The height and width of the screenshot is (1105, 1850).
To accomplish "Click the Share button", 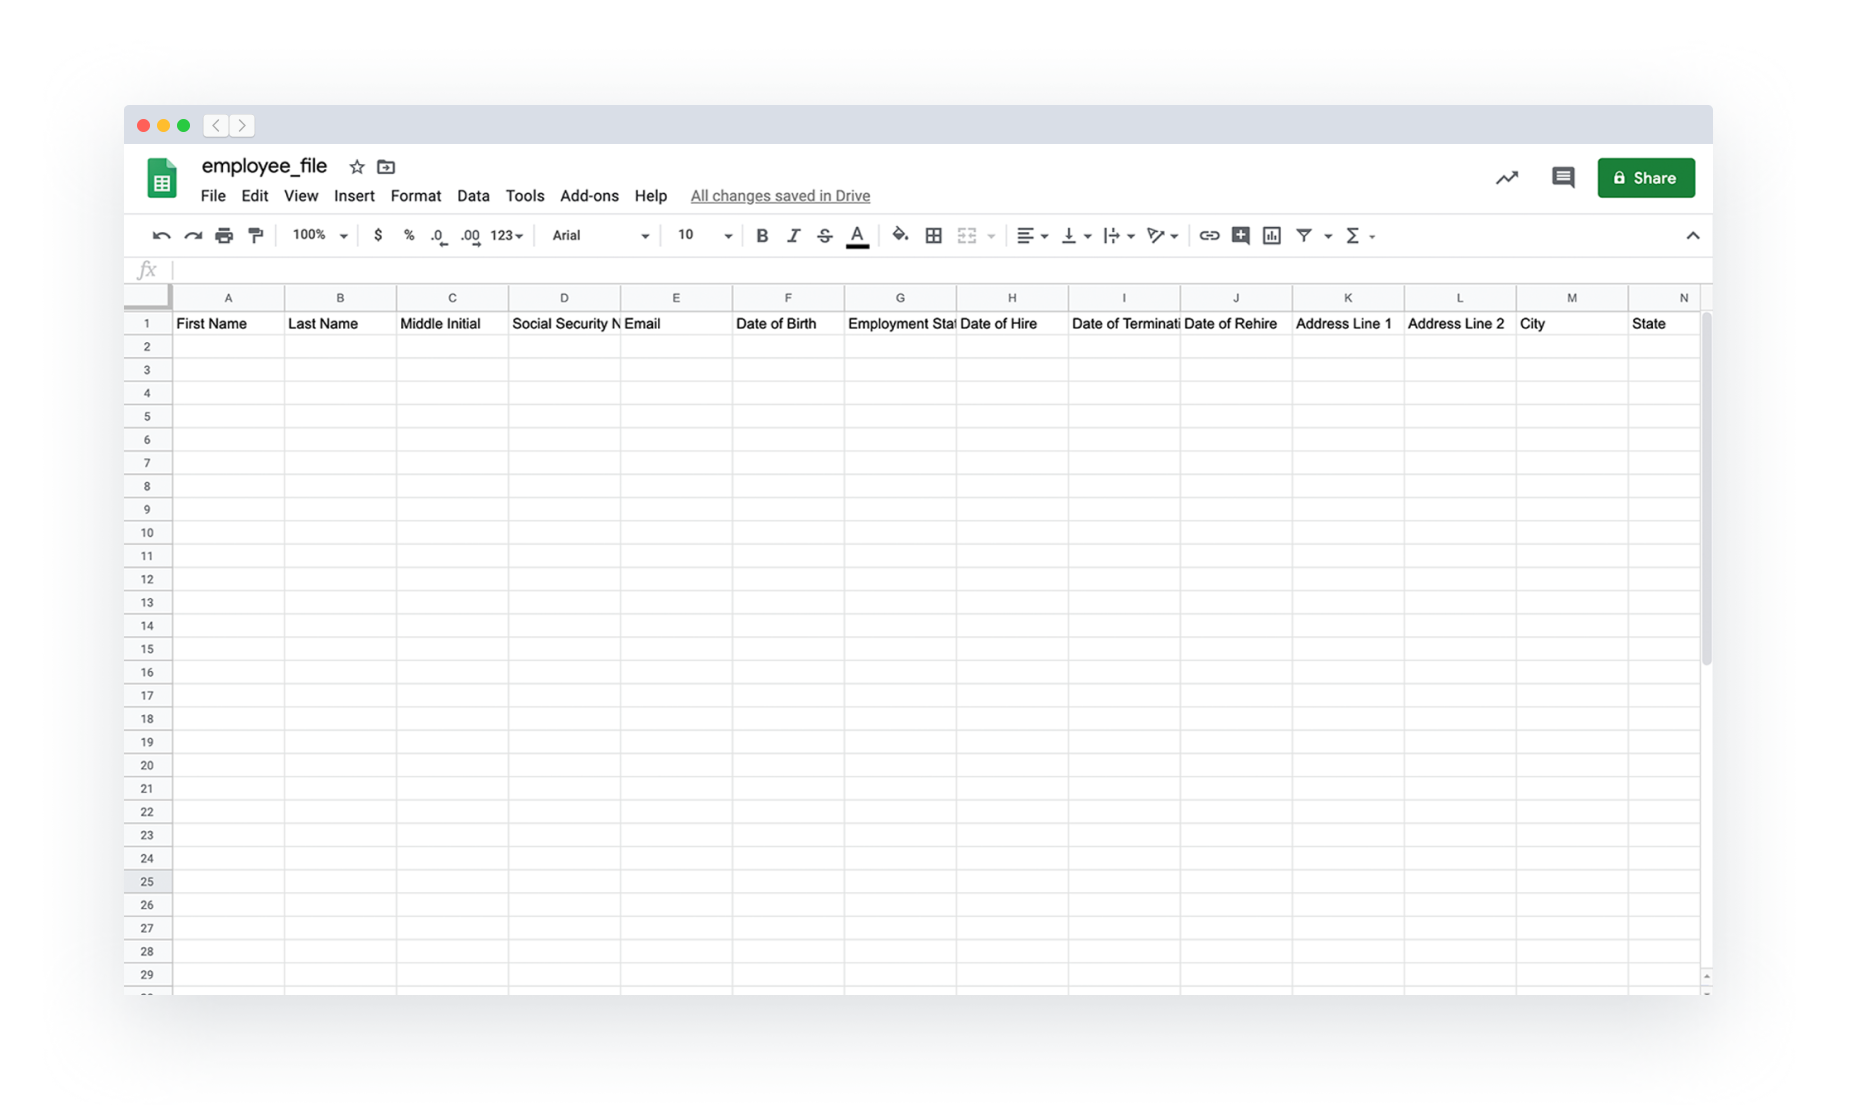I will click(1645, 177).
